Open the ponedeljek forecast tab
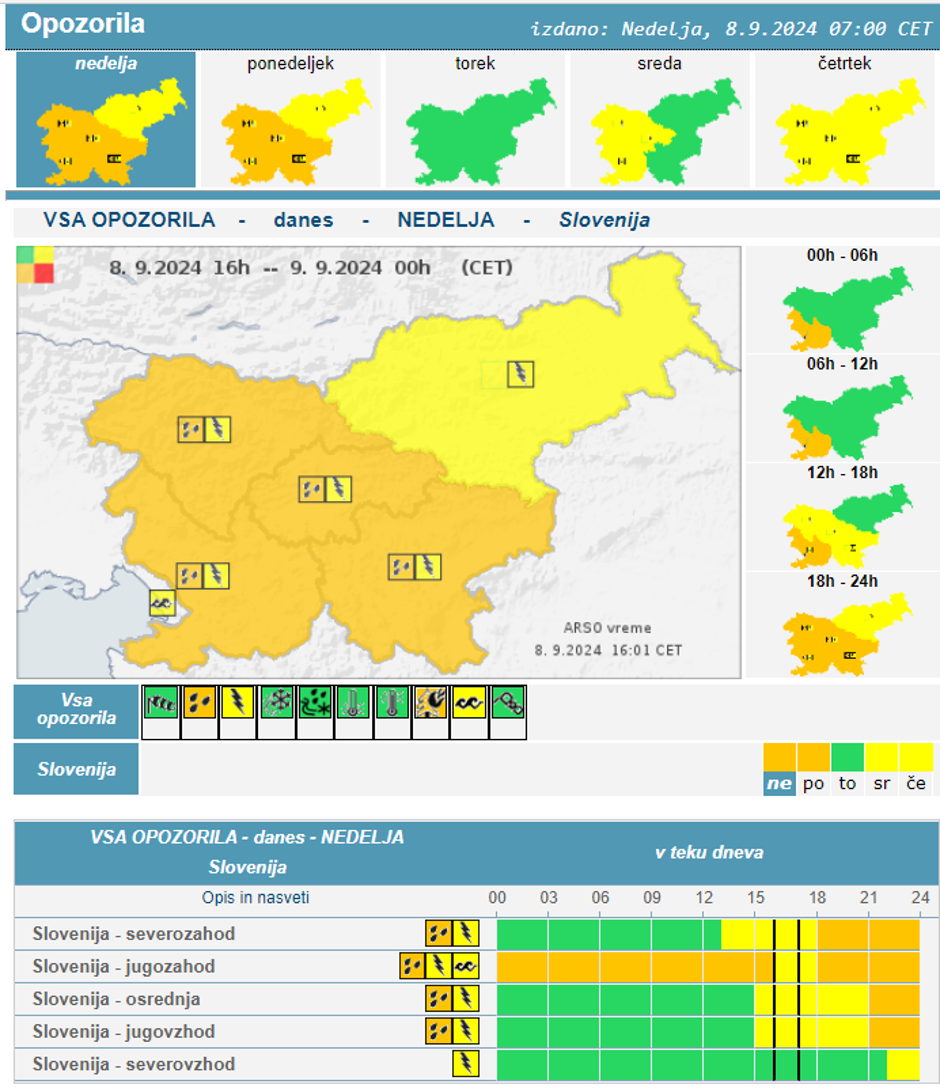 pos(290,120)
